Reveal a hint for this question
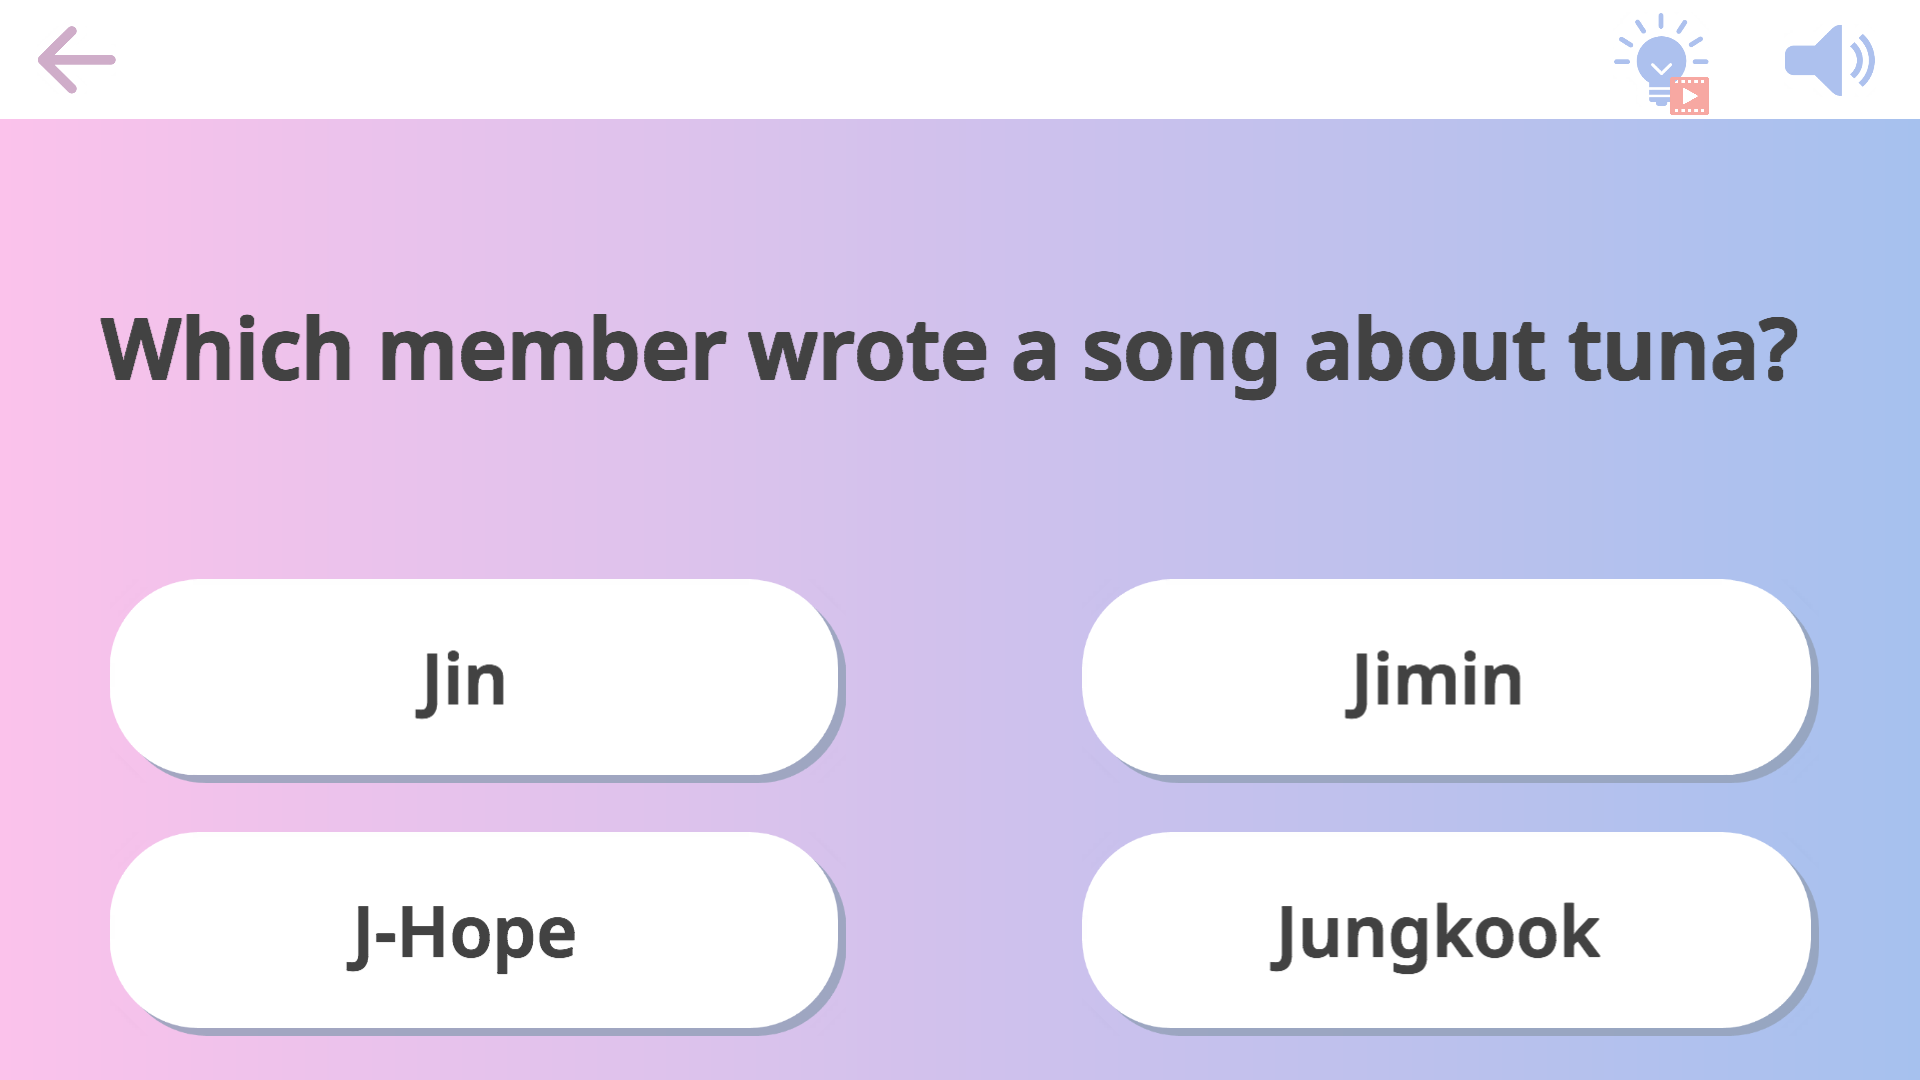 click(1662, 62)
